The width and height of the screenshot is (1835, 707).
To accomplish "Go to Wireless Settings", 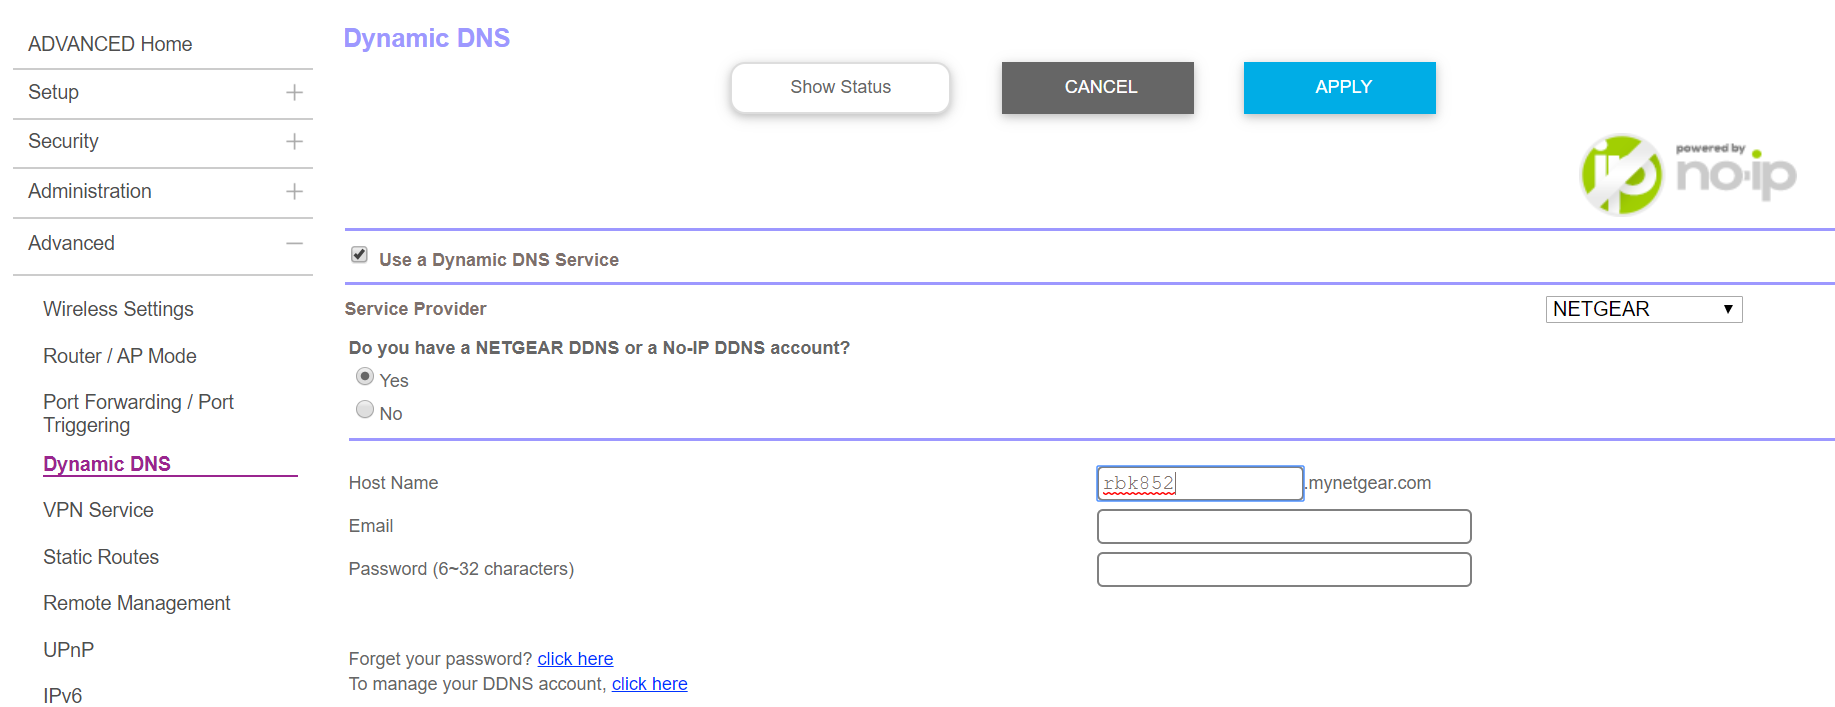I will click(x=118, y=309).
